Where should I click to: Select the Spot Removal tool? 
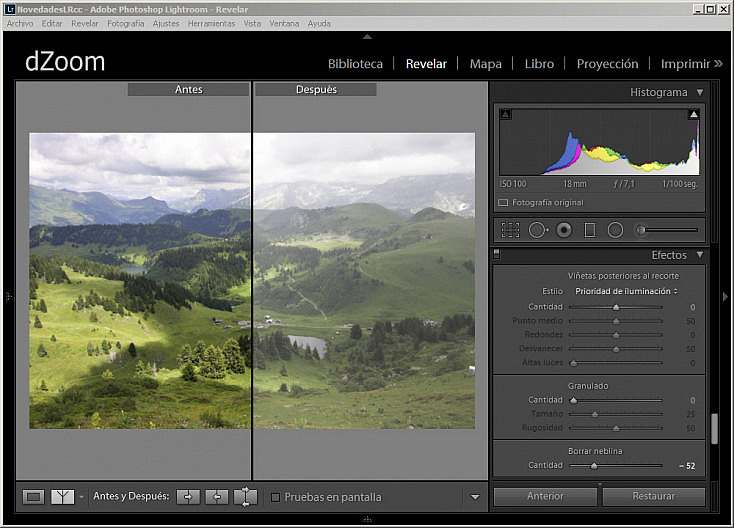[538, 230]
